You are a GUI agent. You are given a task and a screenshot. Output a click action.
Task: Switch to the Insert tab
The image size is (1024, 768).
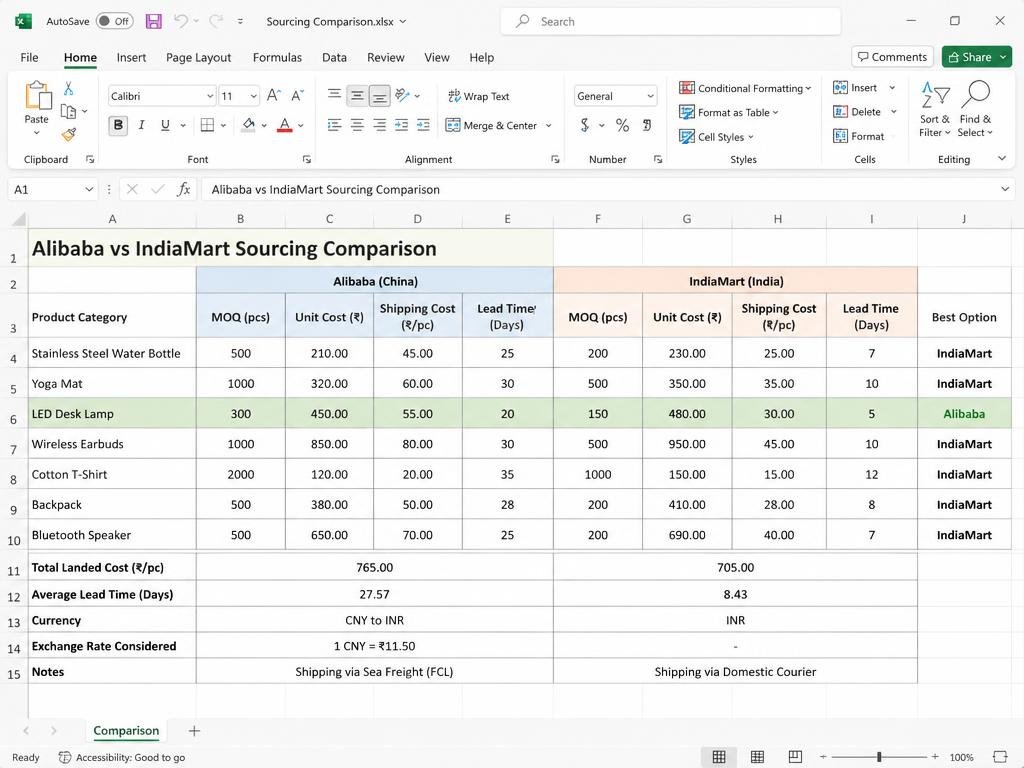pyautogui.click(x=131, y=57)
